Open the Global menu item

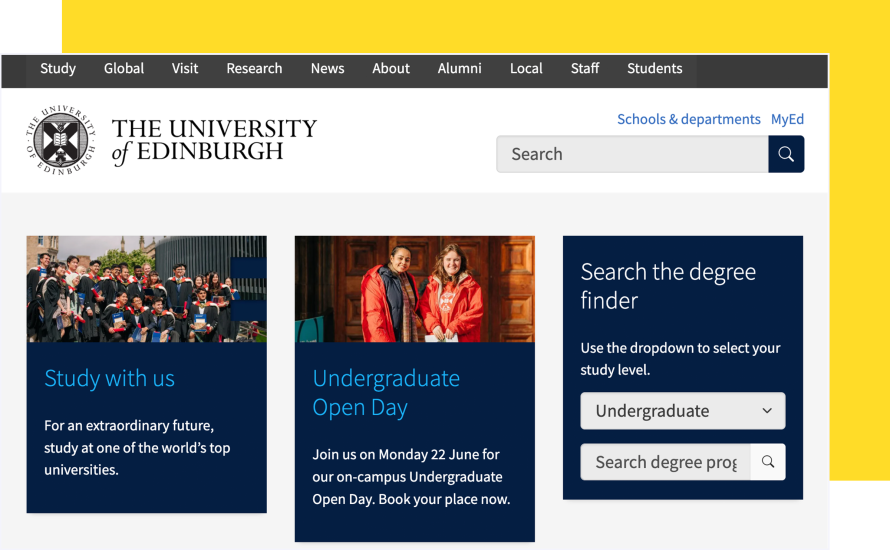124,69
